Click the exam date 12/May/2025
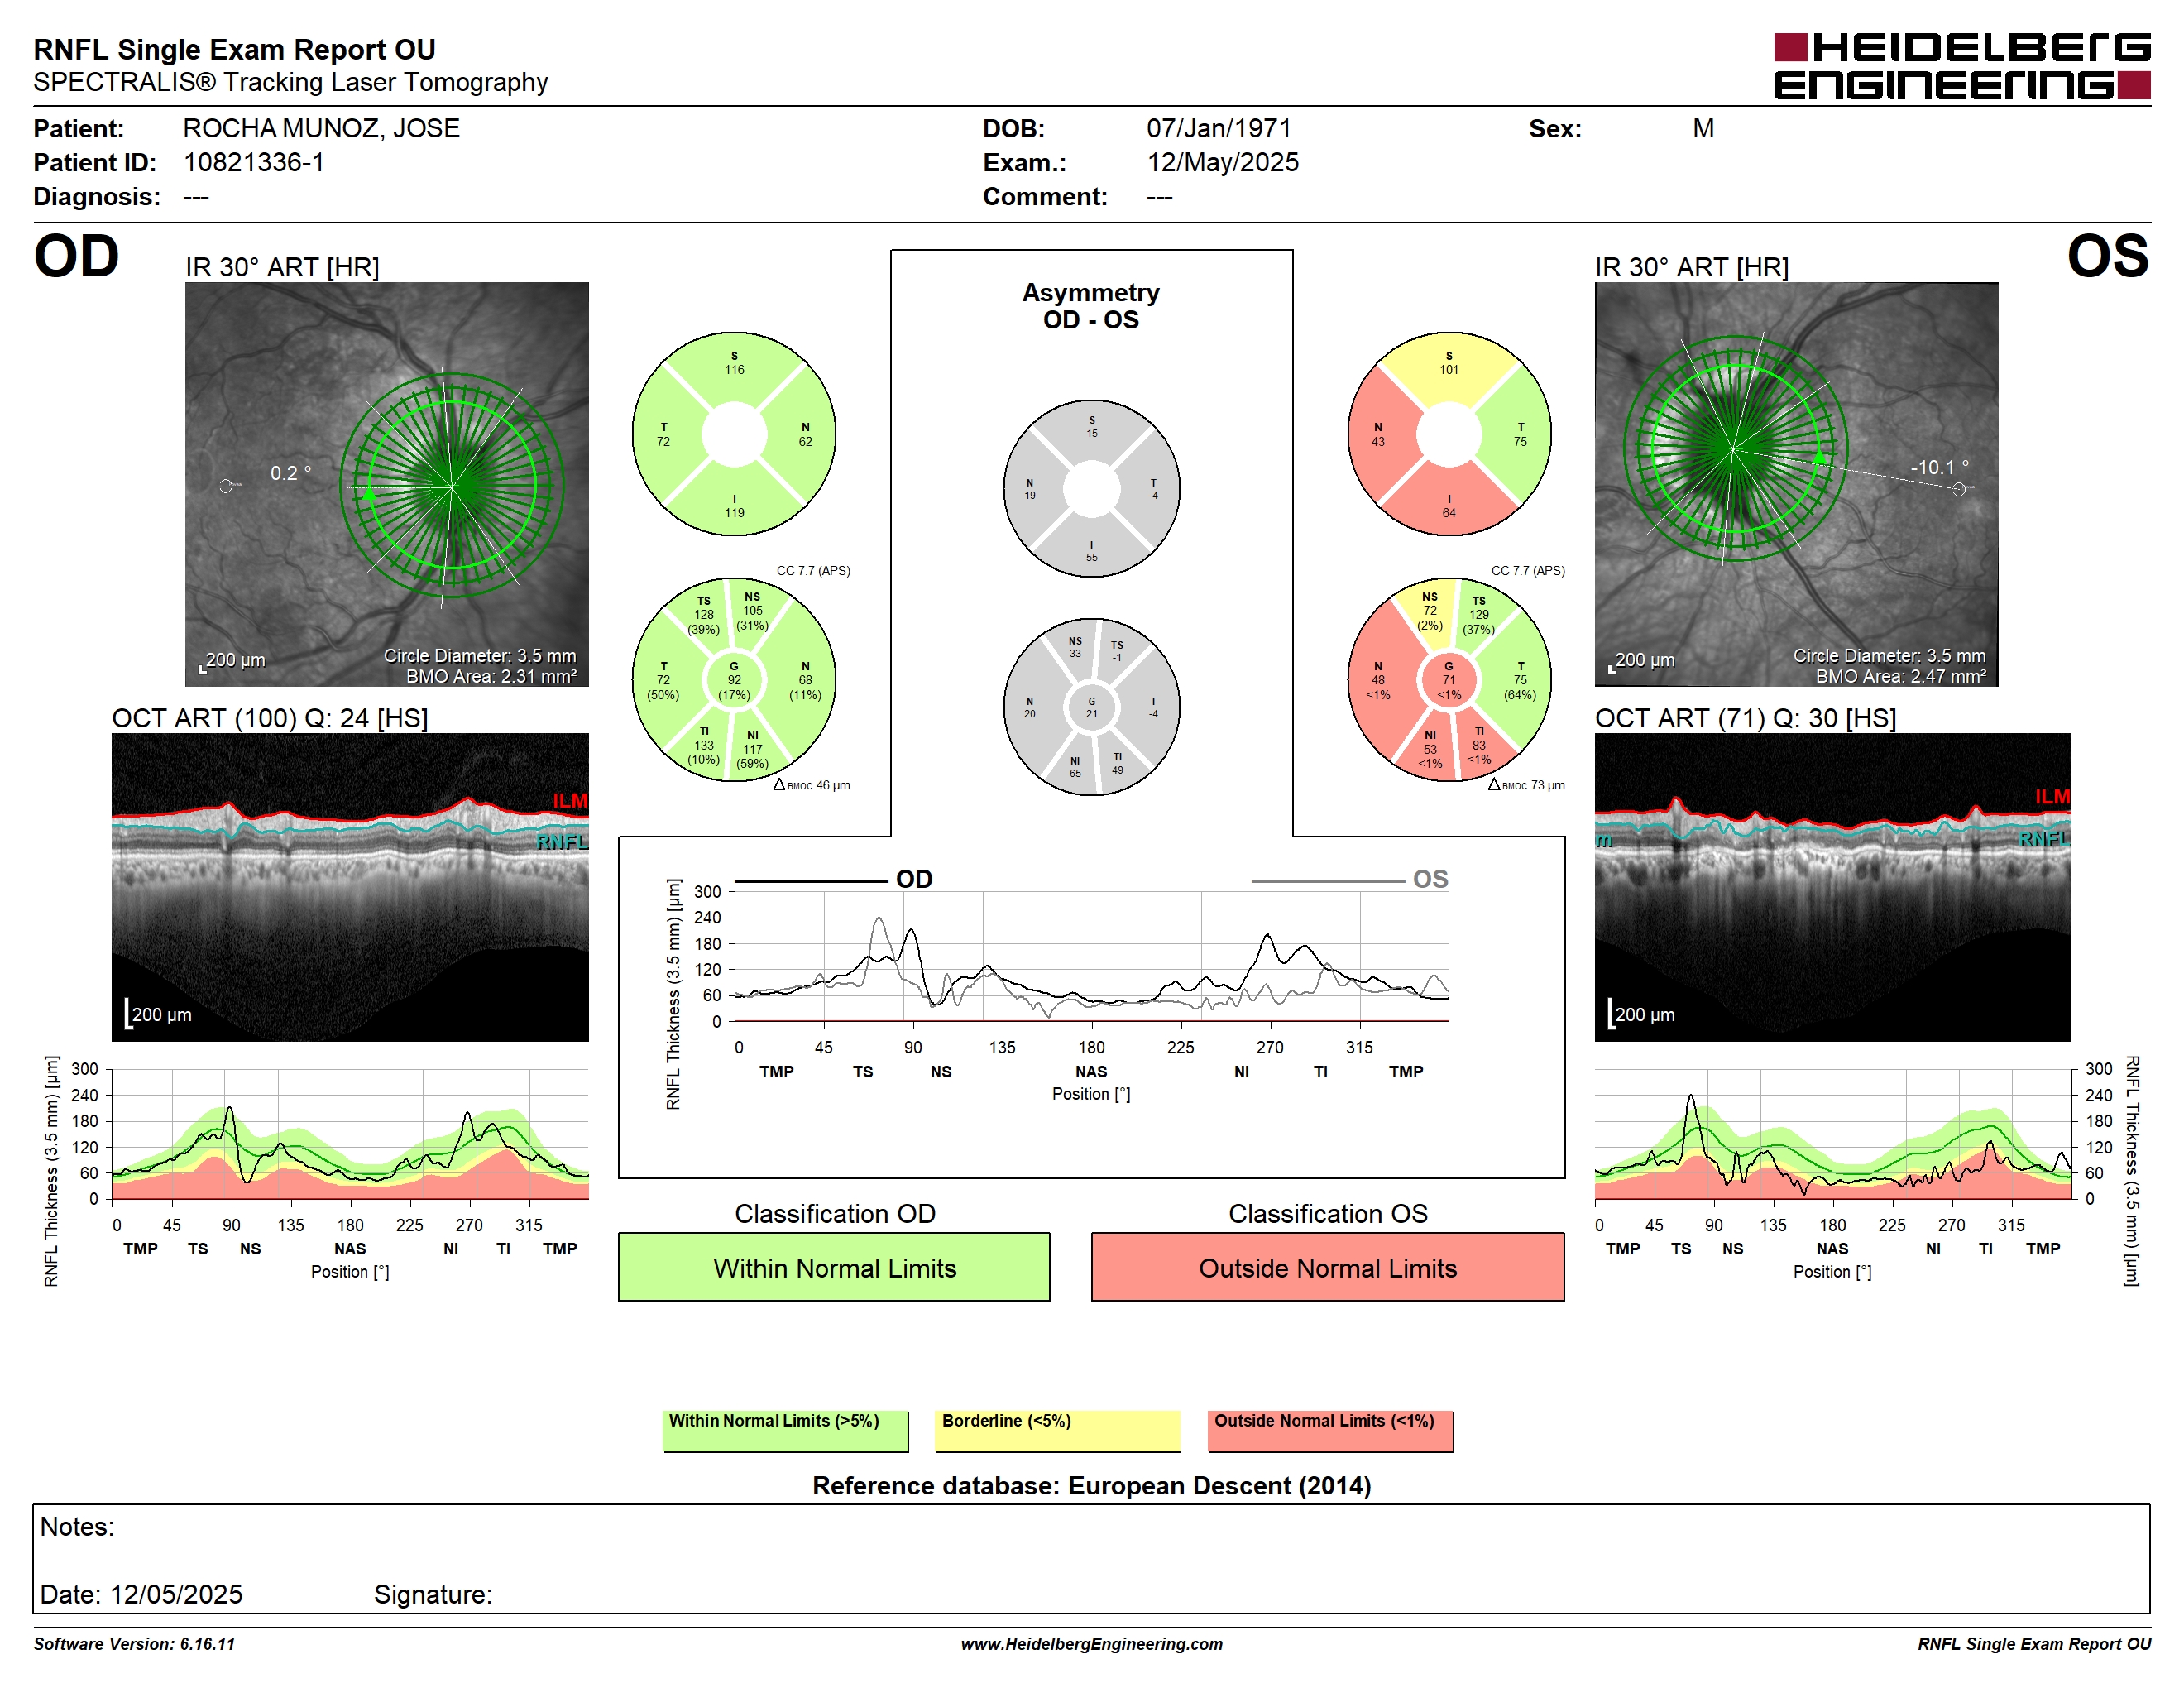This screenshot has height=1688, width=2184. pyautogui.click(x=1222, y=163)
